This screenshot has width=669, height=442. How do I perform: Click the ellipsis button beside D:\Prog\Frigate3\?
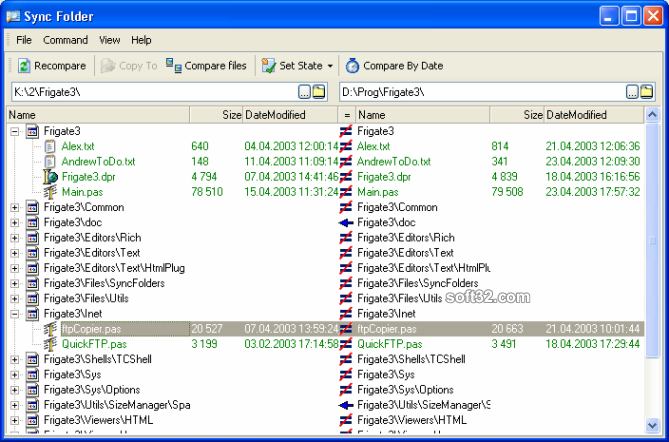point(632,92)
